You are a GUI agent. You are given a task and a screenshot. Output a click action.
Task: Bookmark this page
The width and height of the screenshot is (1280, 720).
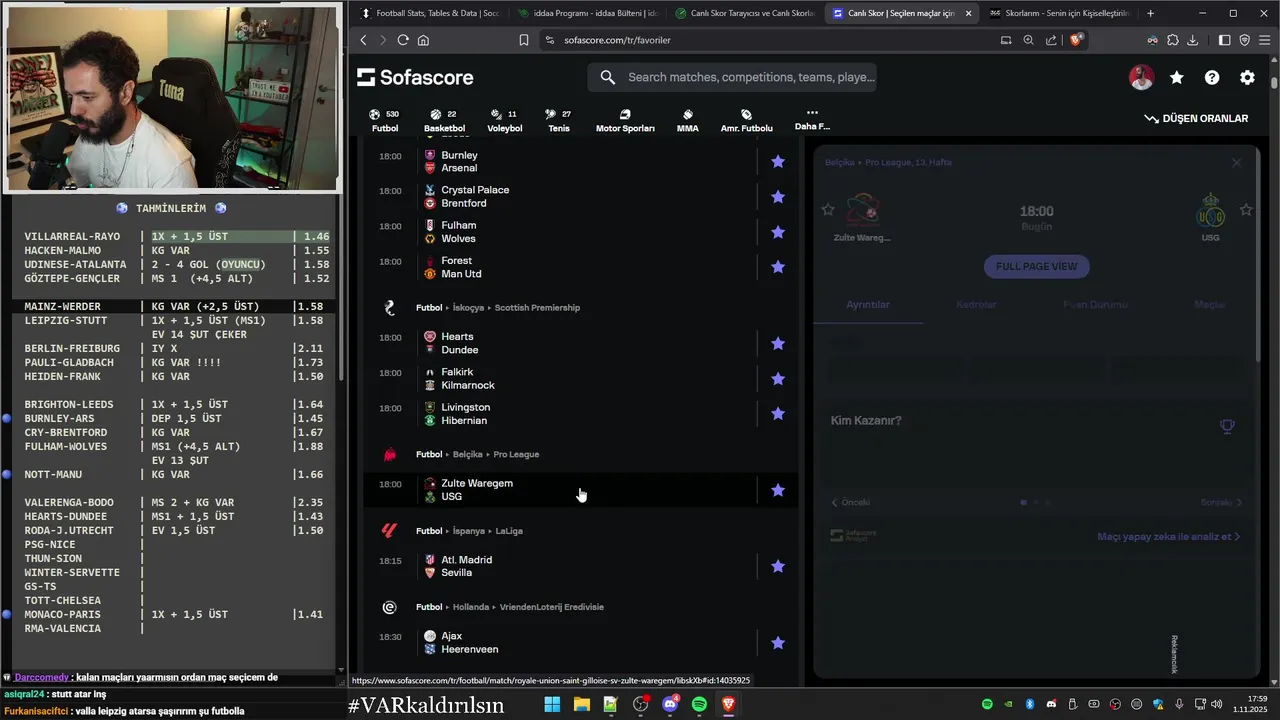point(524,40)
